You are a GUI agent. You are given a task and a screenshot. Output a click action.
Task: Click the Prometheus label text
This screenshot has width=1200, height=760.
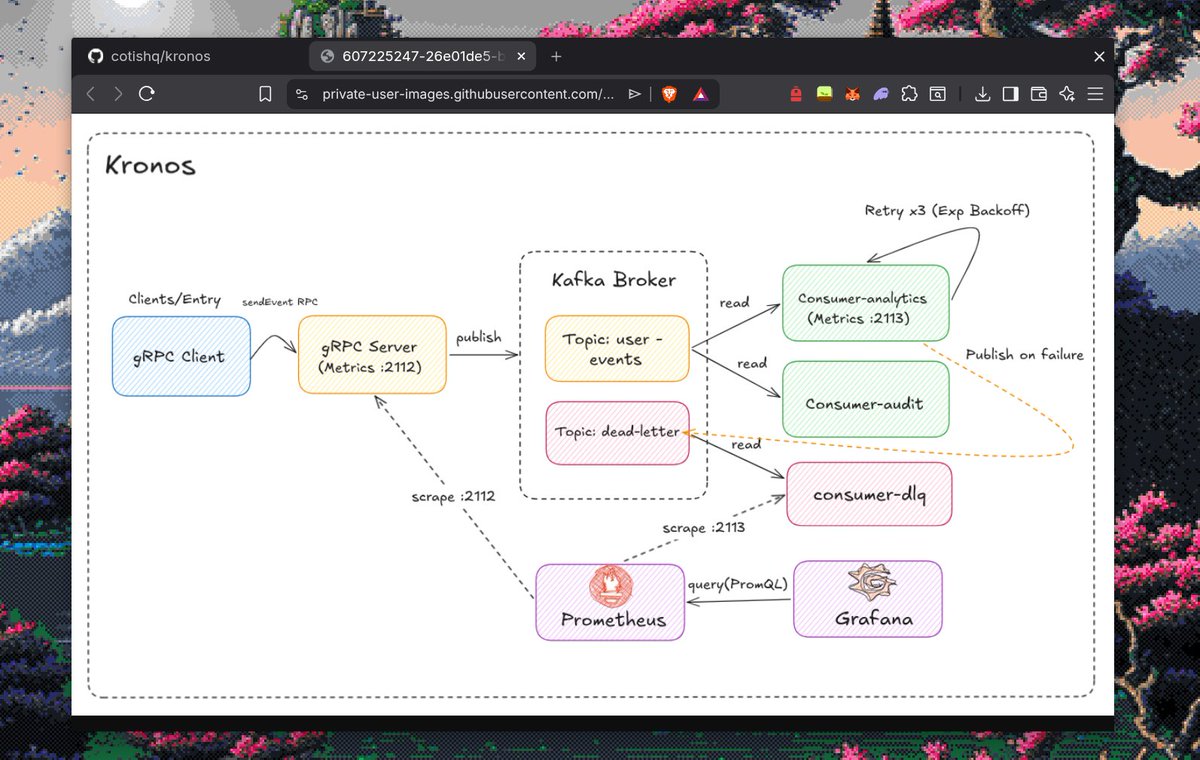pos(613,620)
